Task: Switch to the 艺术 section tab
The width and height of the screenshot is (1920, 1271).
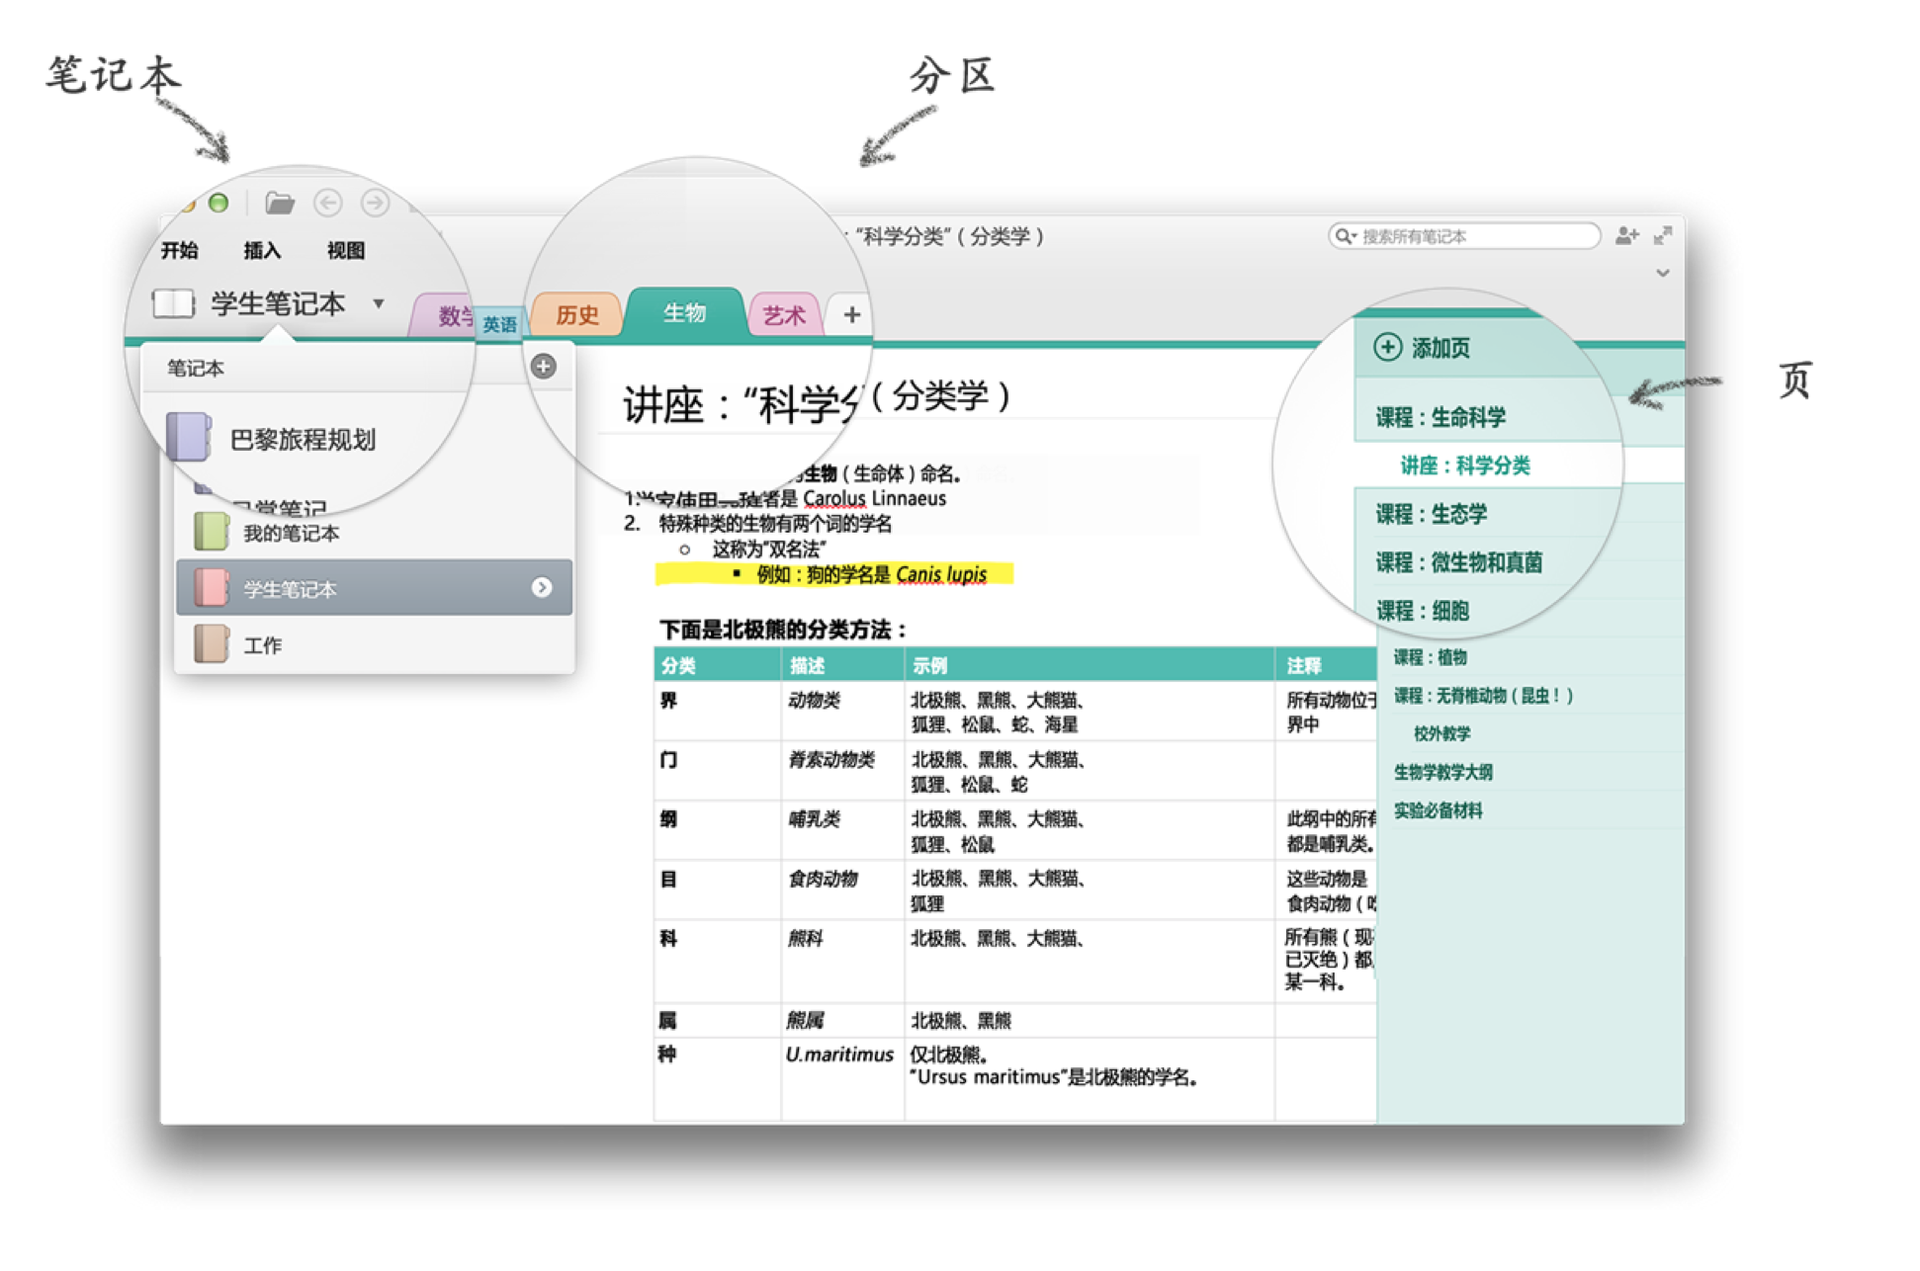Action: [x=784, y=316]
